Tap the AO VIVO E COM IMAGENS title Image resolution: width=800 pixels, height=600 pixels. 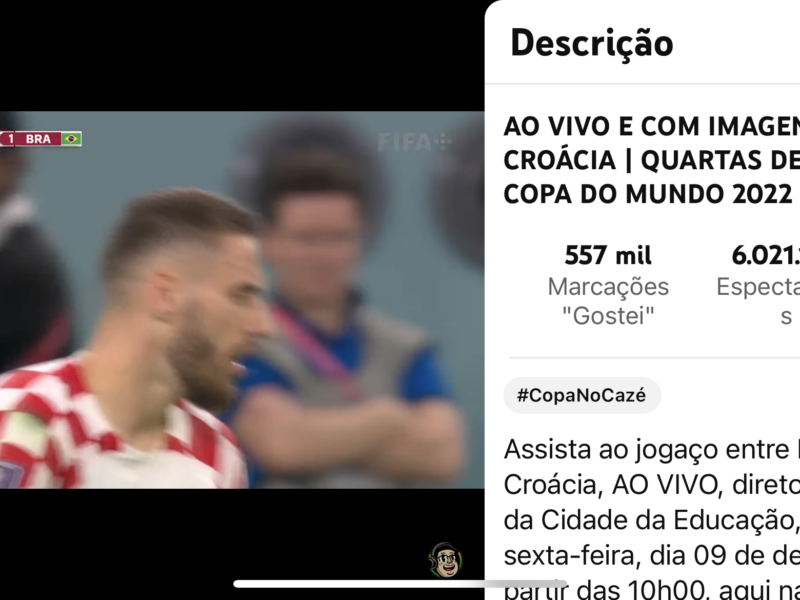click(x=652, y=127)
